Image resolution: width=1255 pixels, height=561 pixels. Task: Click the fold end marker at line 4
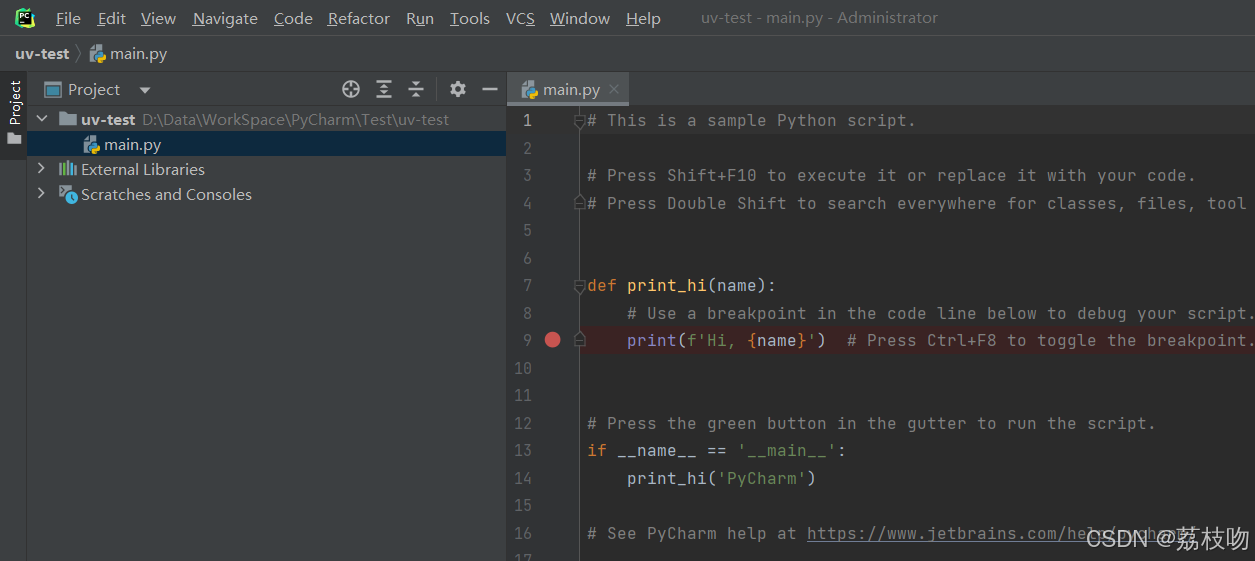[578, 203]
